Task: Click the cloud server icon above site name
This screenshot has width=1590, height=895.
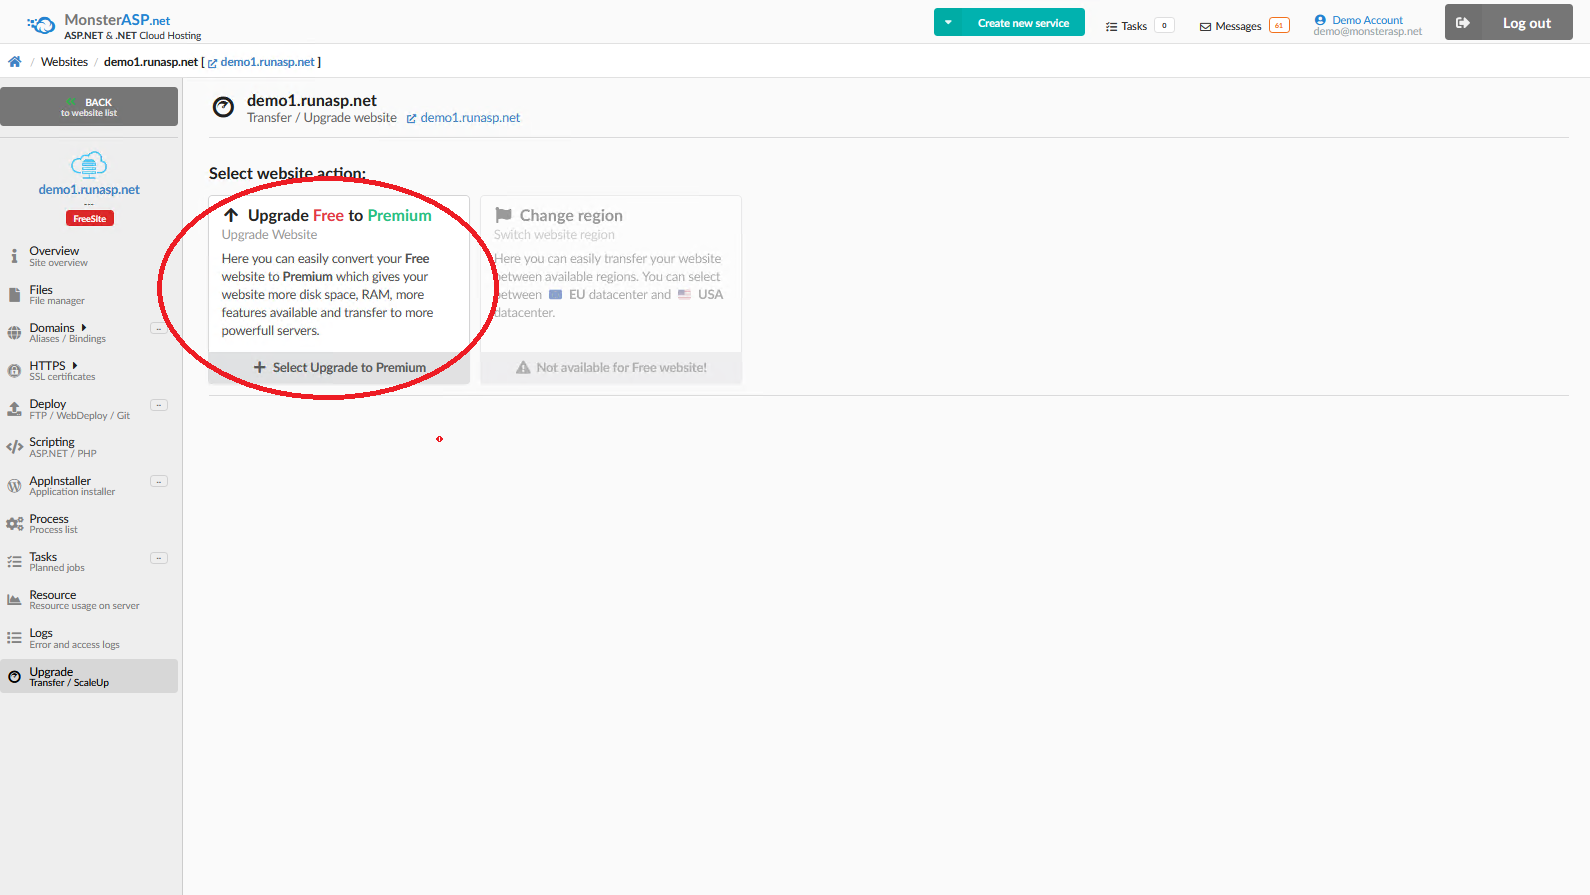Action: click(x=89, y=165)
